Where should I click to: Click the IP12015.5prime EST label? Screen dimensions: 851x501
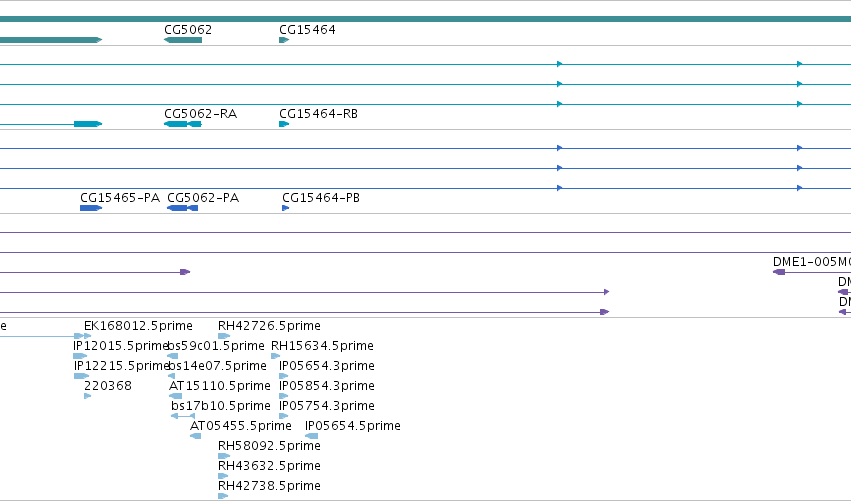tap(120, 346)
